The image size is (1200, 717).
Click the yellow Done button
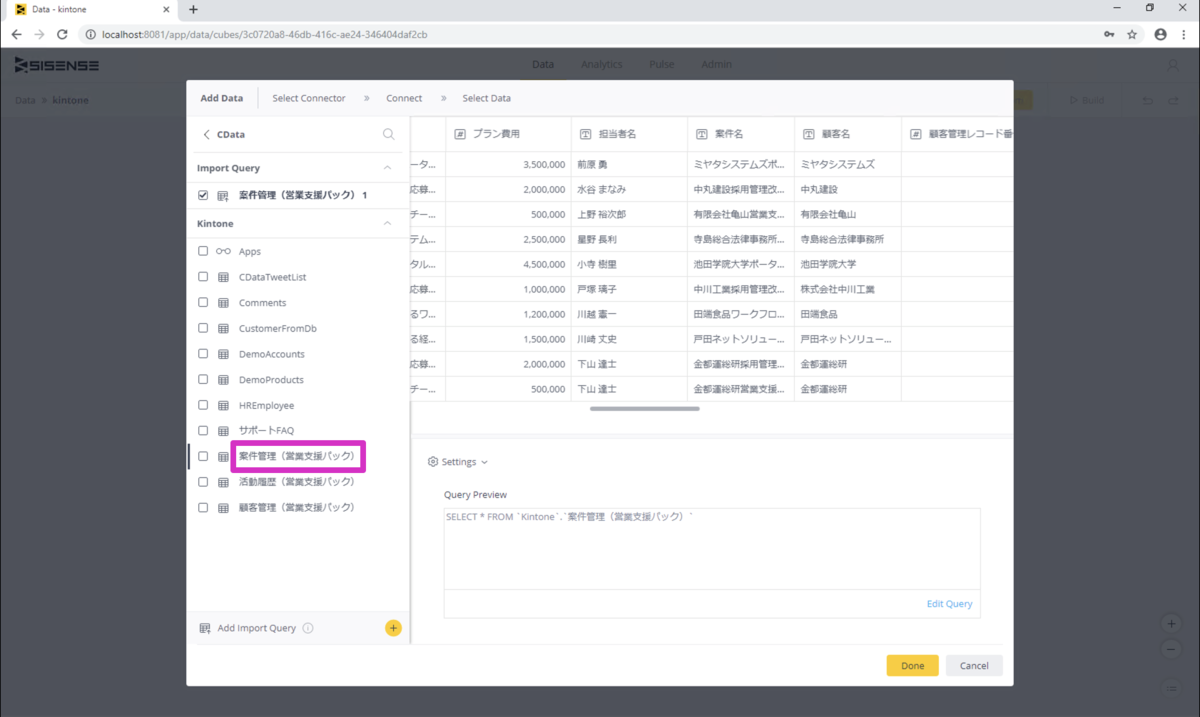pos(912,665)
